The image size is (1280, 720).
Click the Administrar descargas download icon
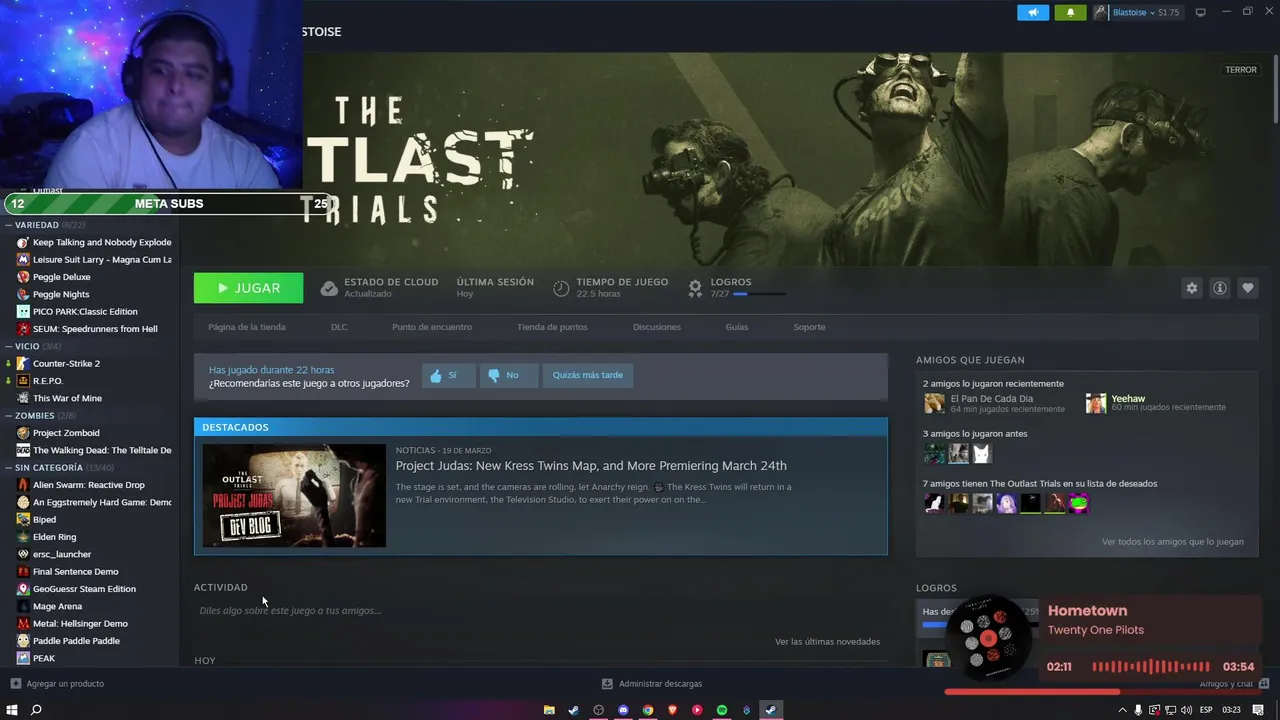click(607, 684)
